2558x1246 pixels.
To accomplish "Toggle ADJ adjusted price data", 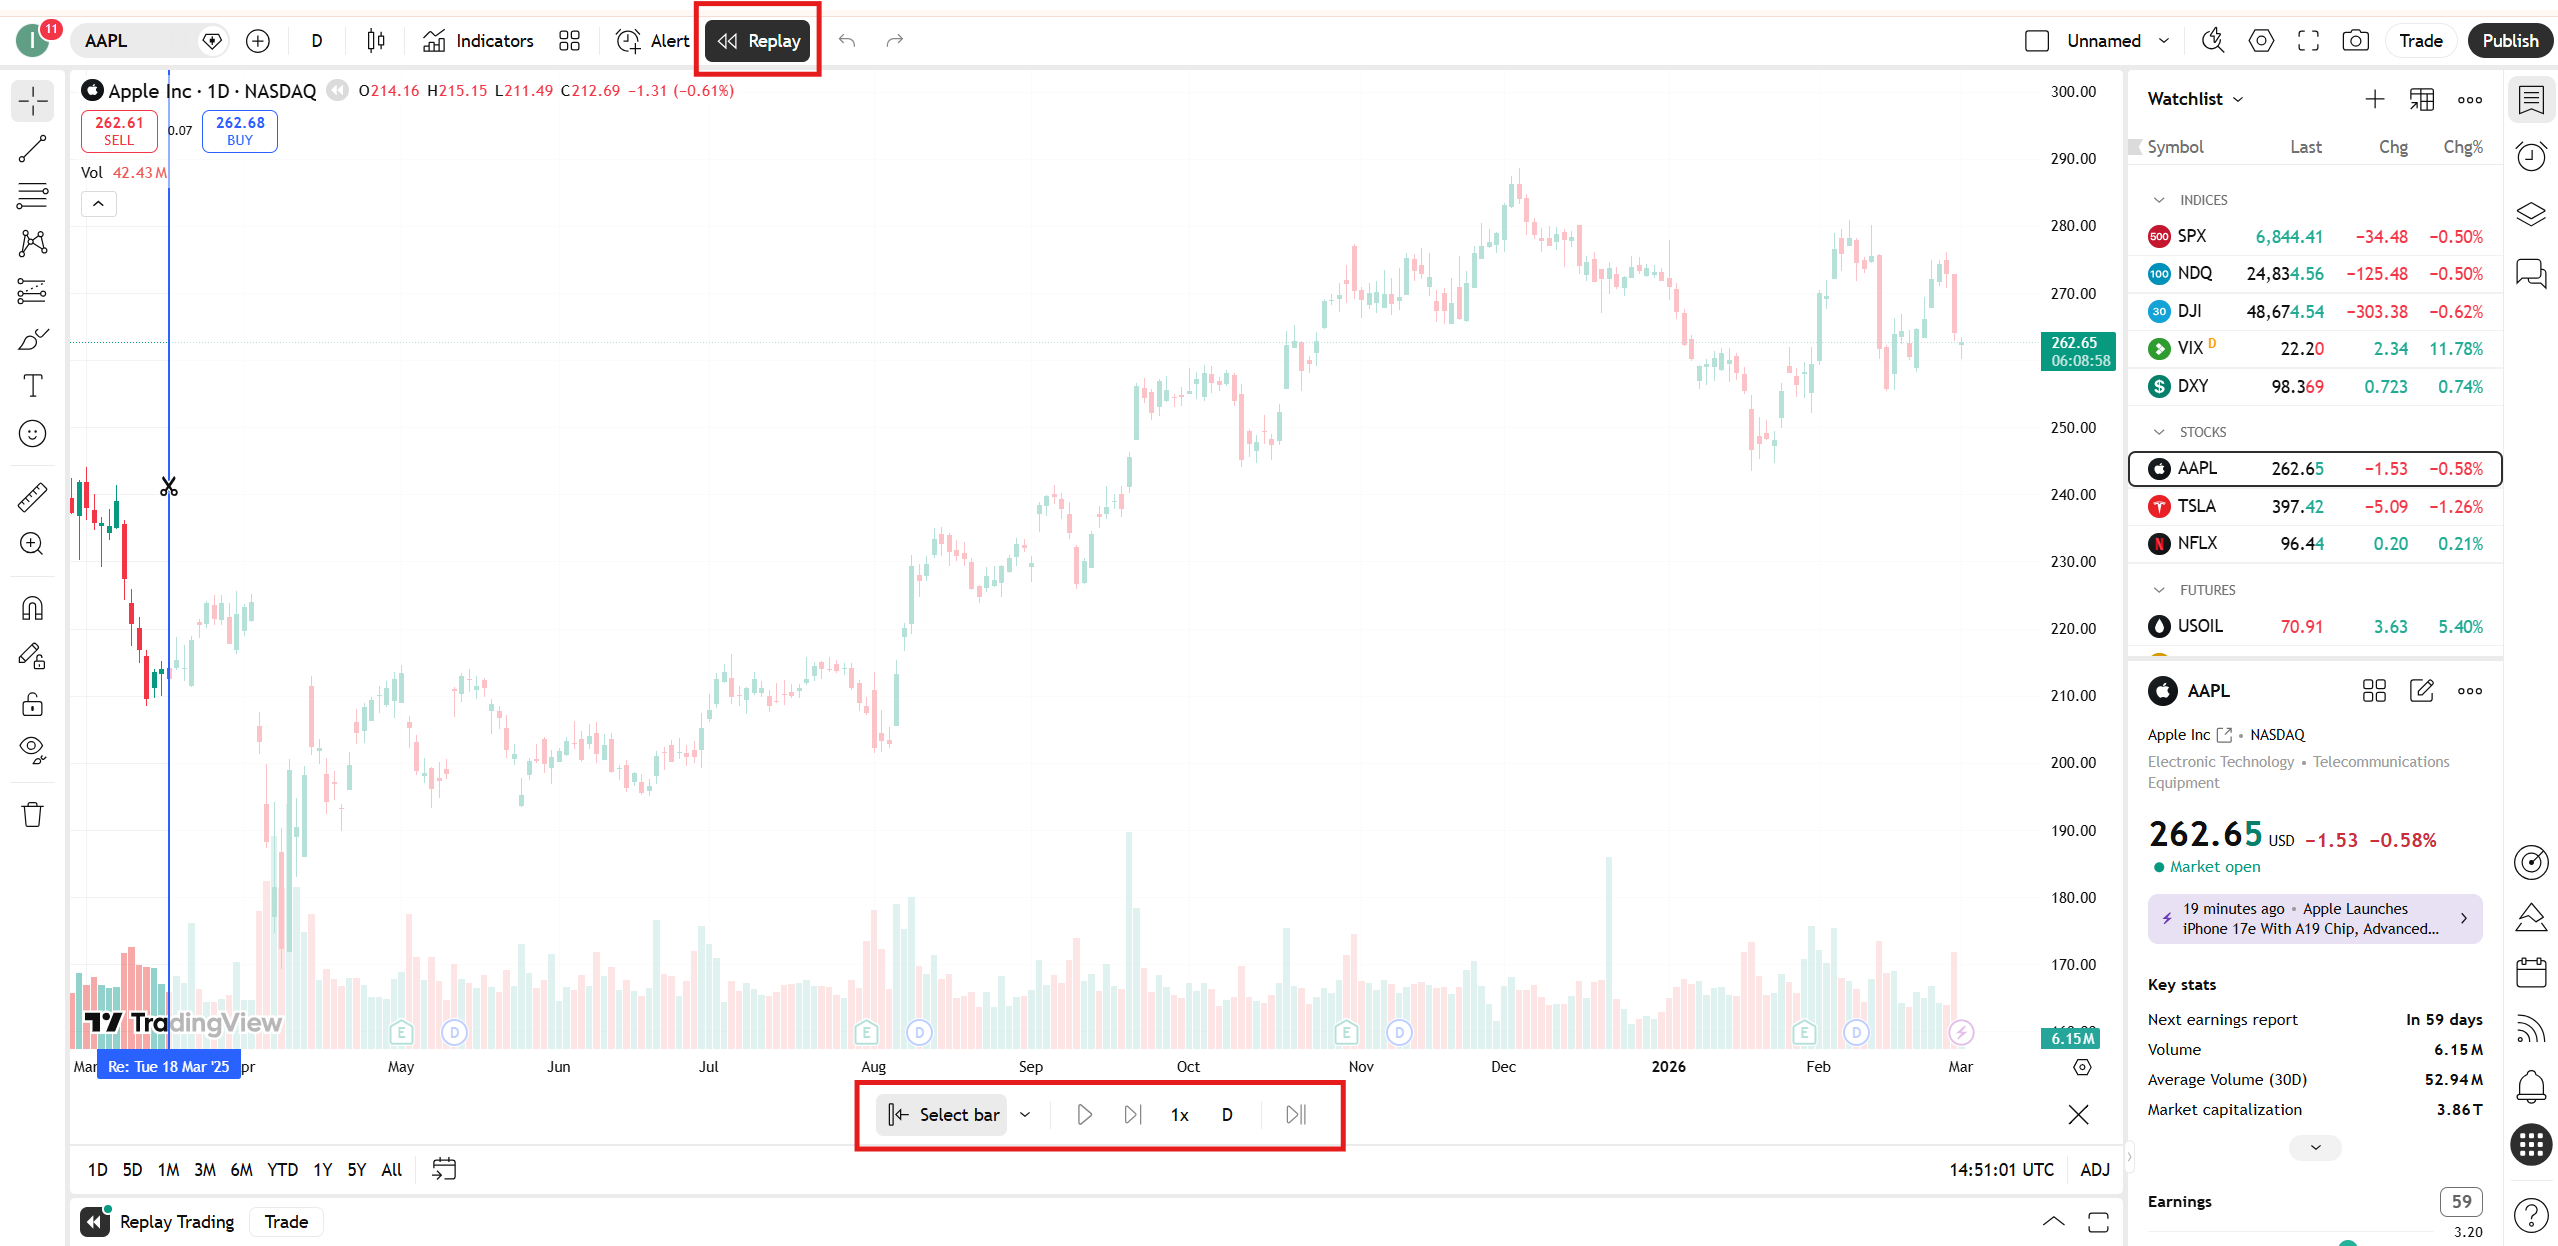I will pos(2093,1168).
